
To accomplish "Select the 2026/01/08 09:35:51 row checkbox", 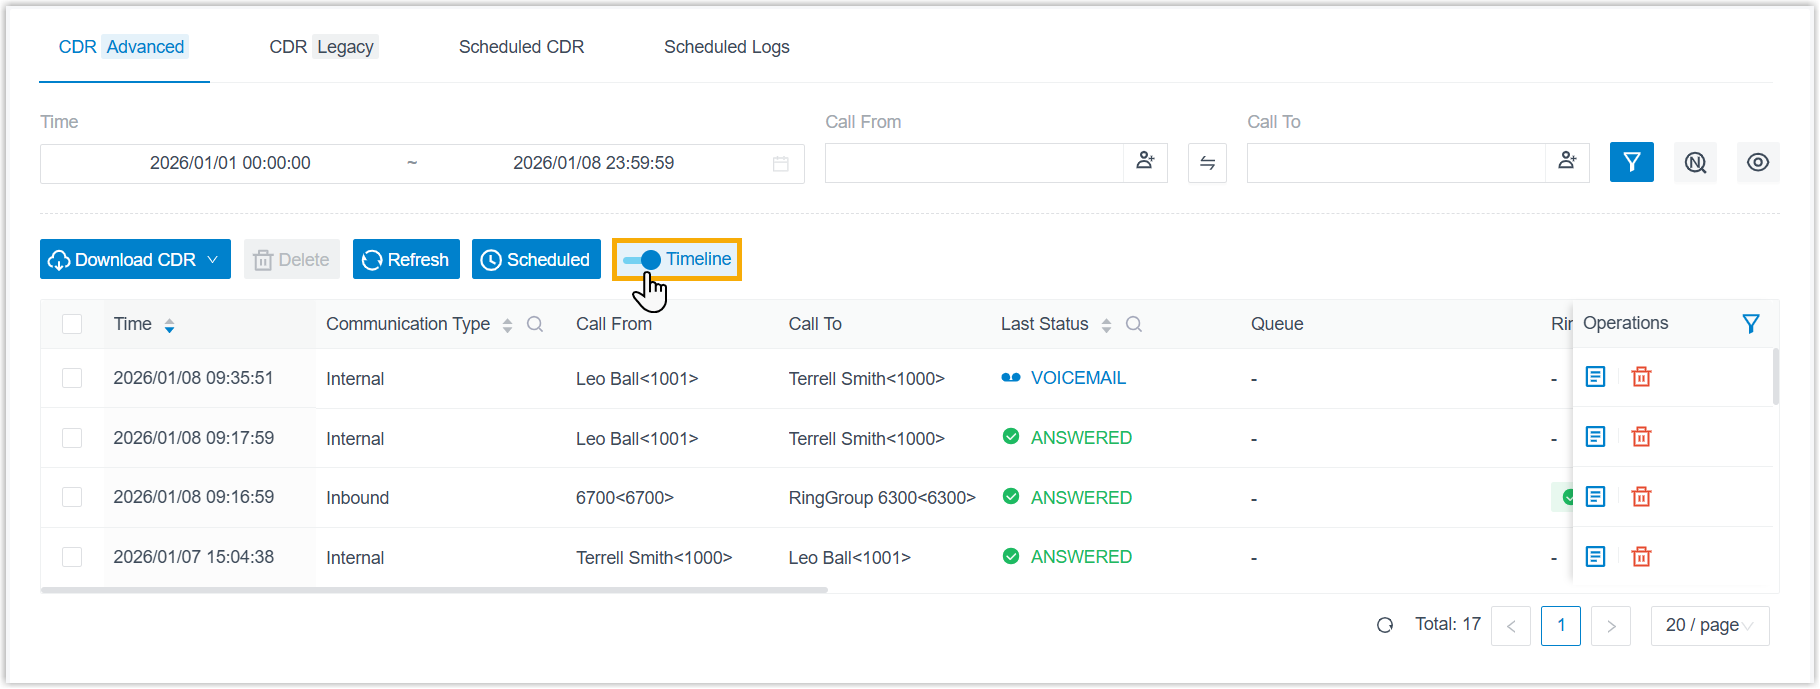I will [72, 378].
